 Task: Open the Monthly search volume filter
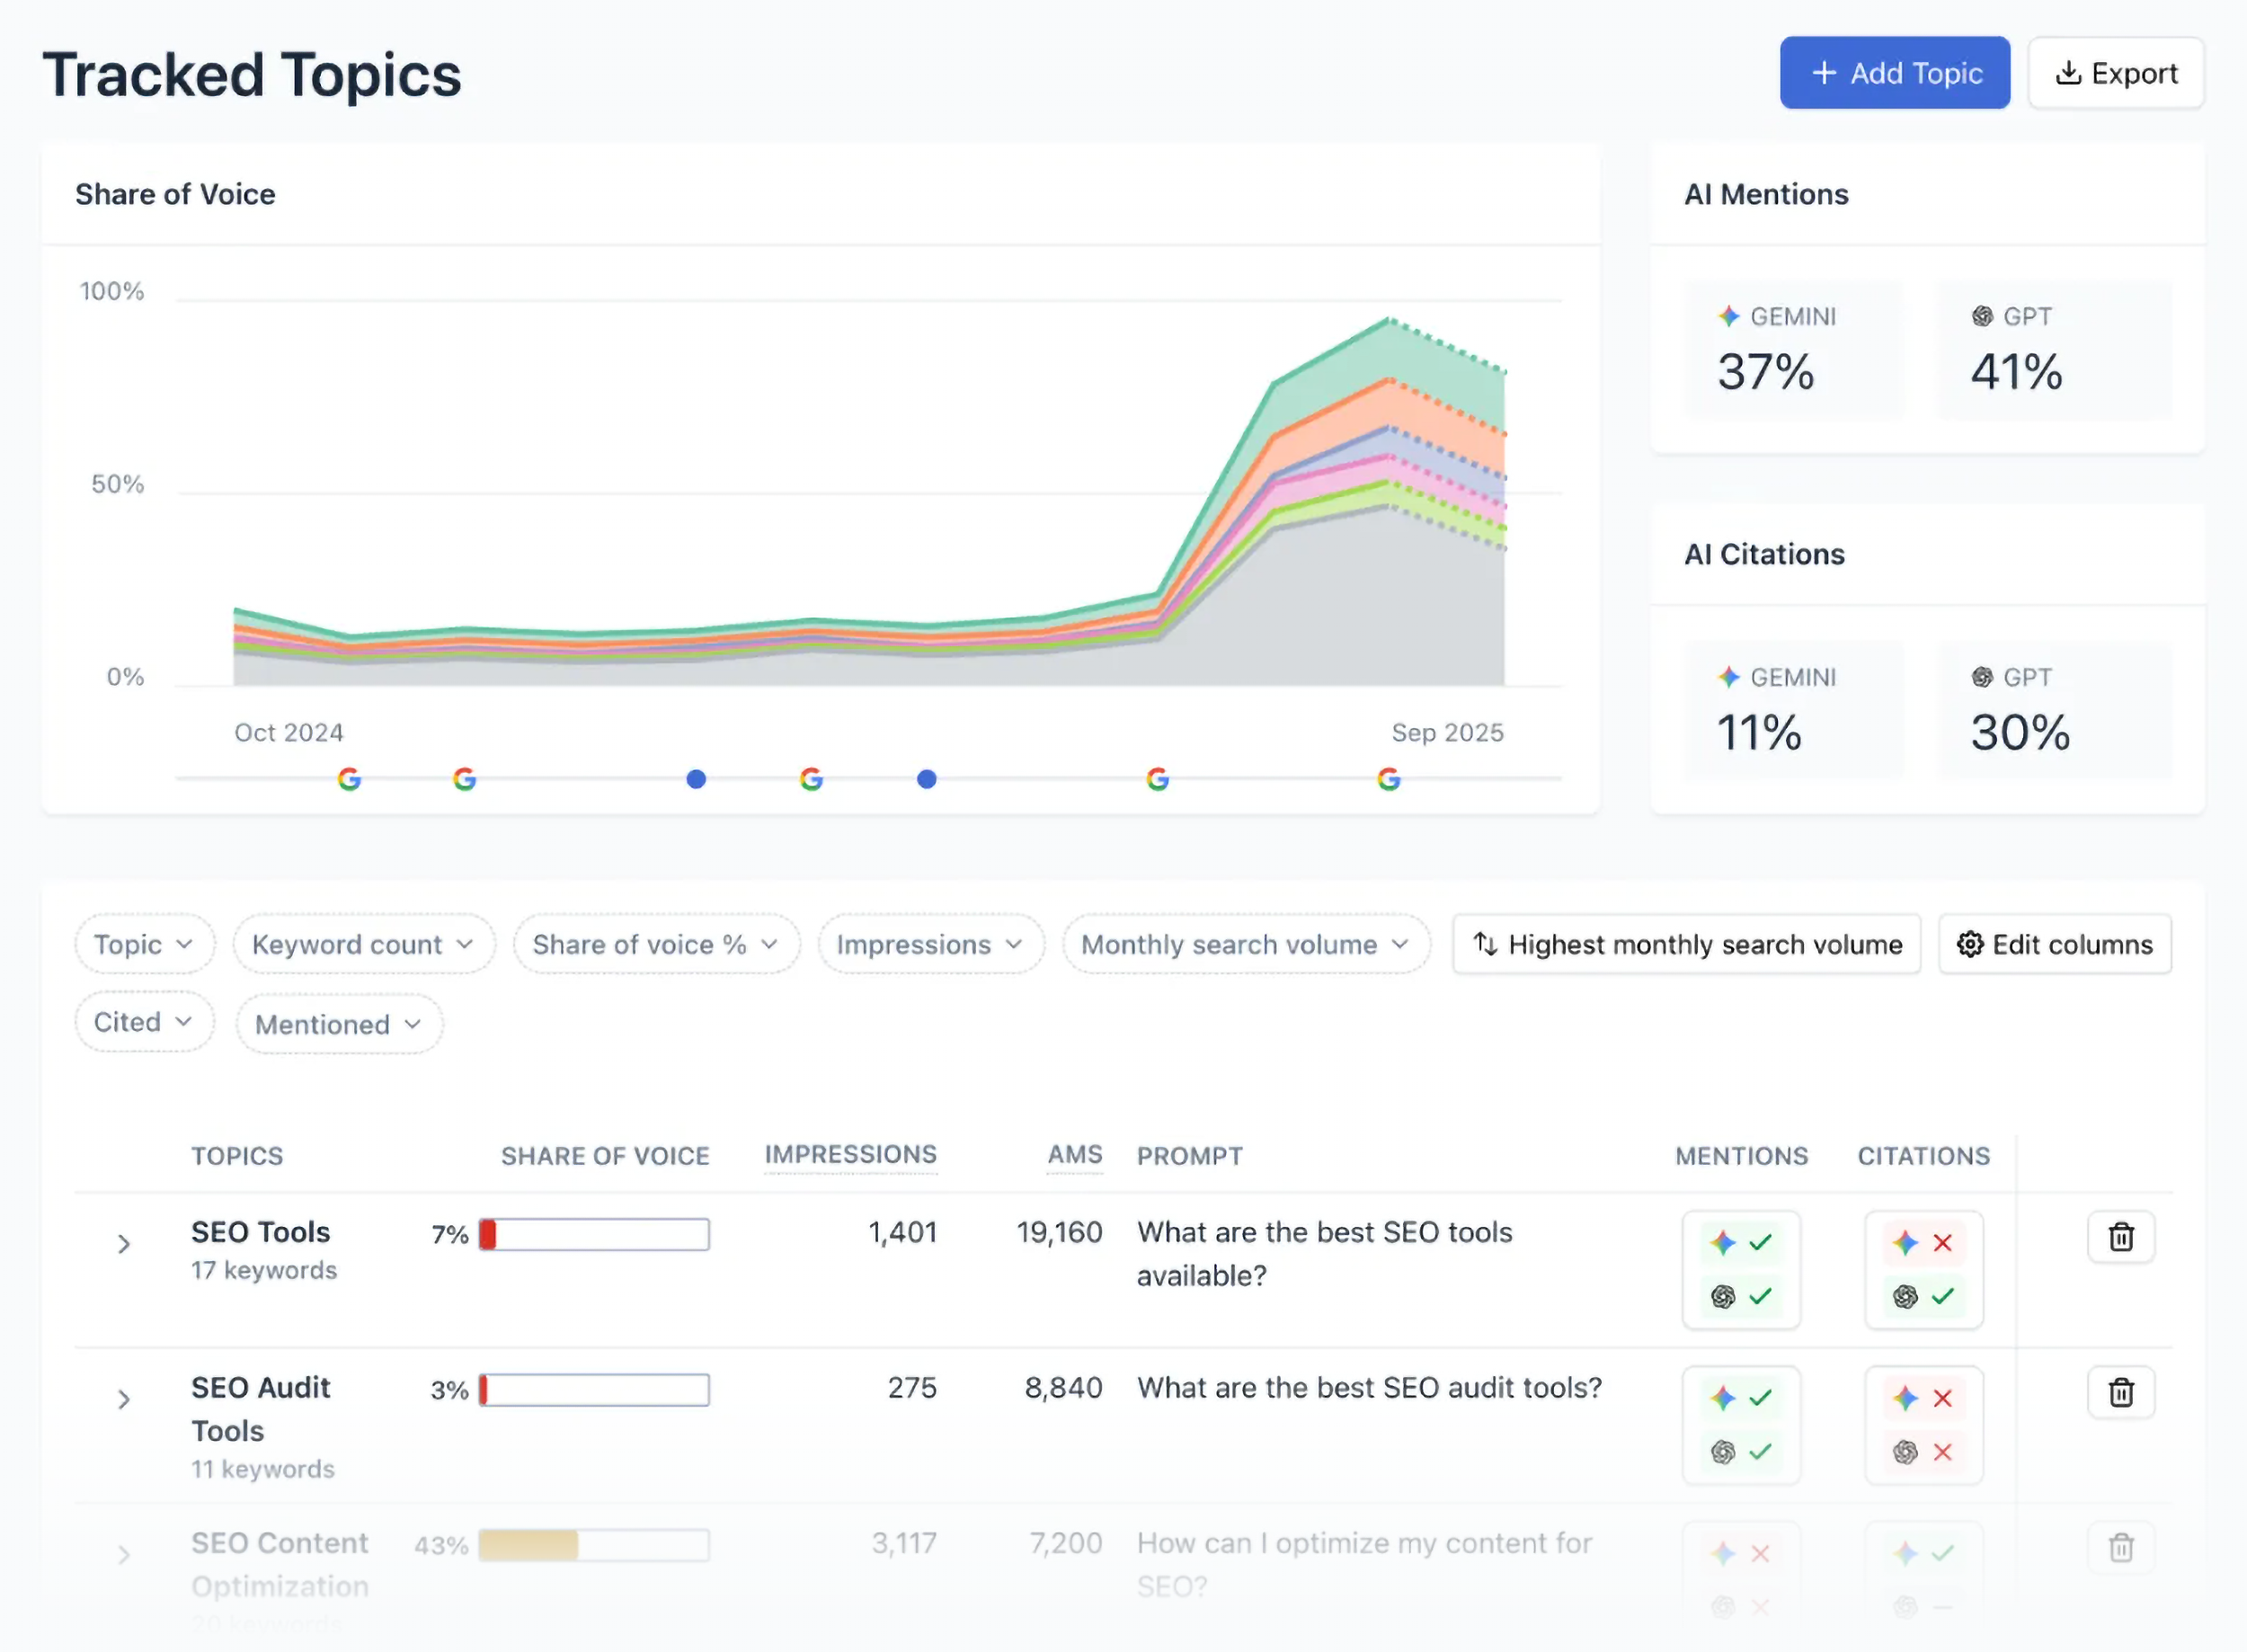pos(1246,944)
